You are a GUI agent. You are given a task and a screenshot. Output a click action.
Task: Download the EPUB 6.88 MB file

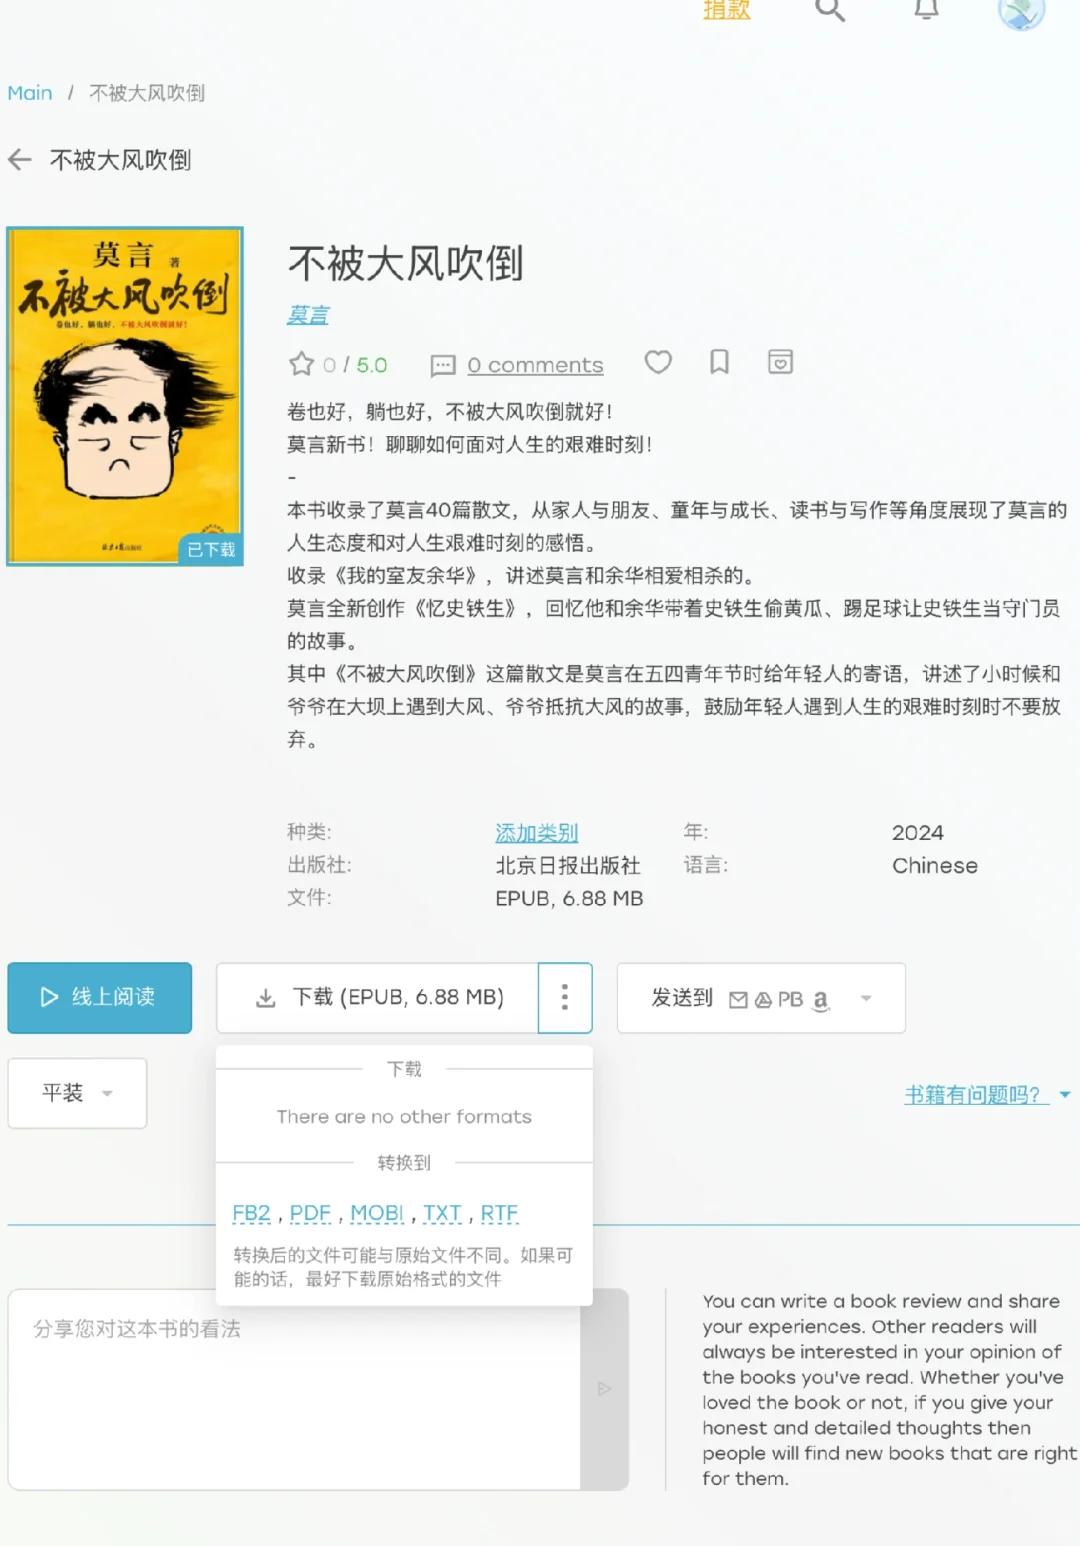coord(378,997)
